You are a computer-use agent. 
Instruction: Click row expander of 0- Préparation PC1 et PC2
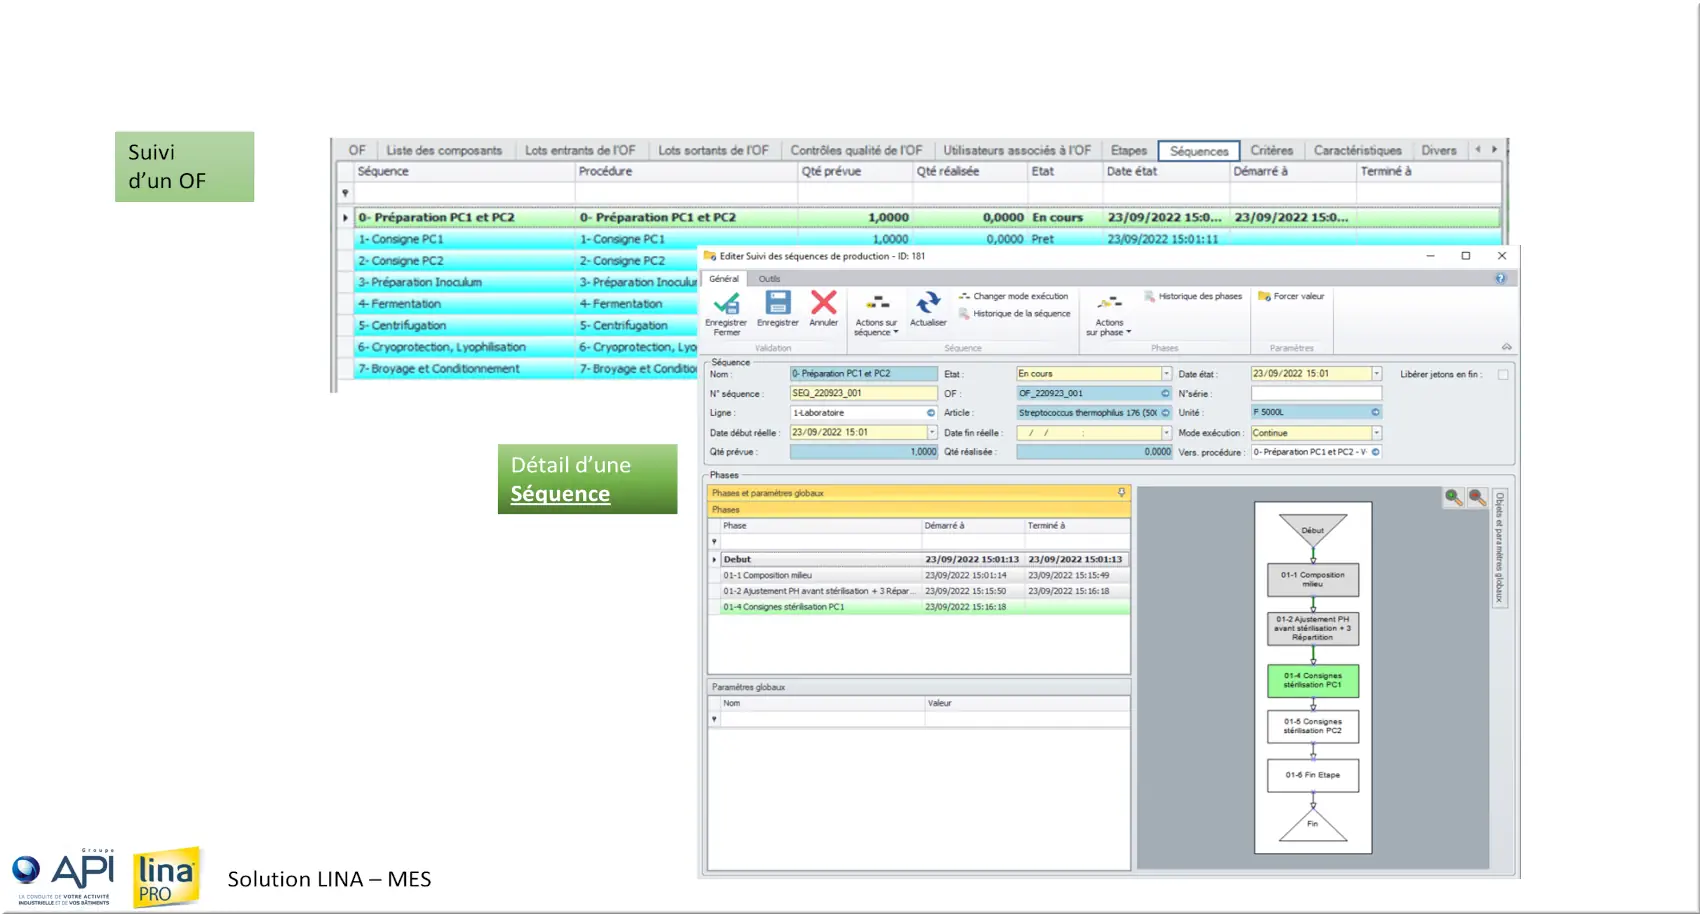(345, 217)
